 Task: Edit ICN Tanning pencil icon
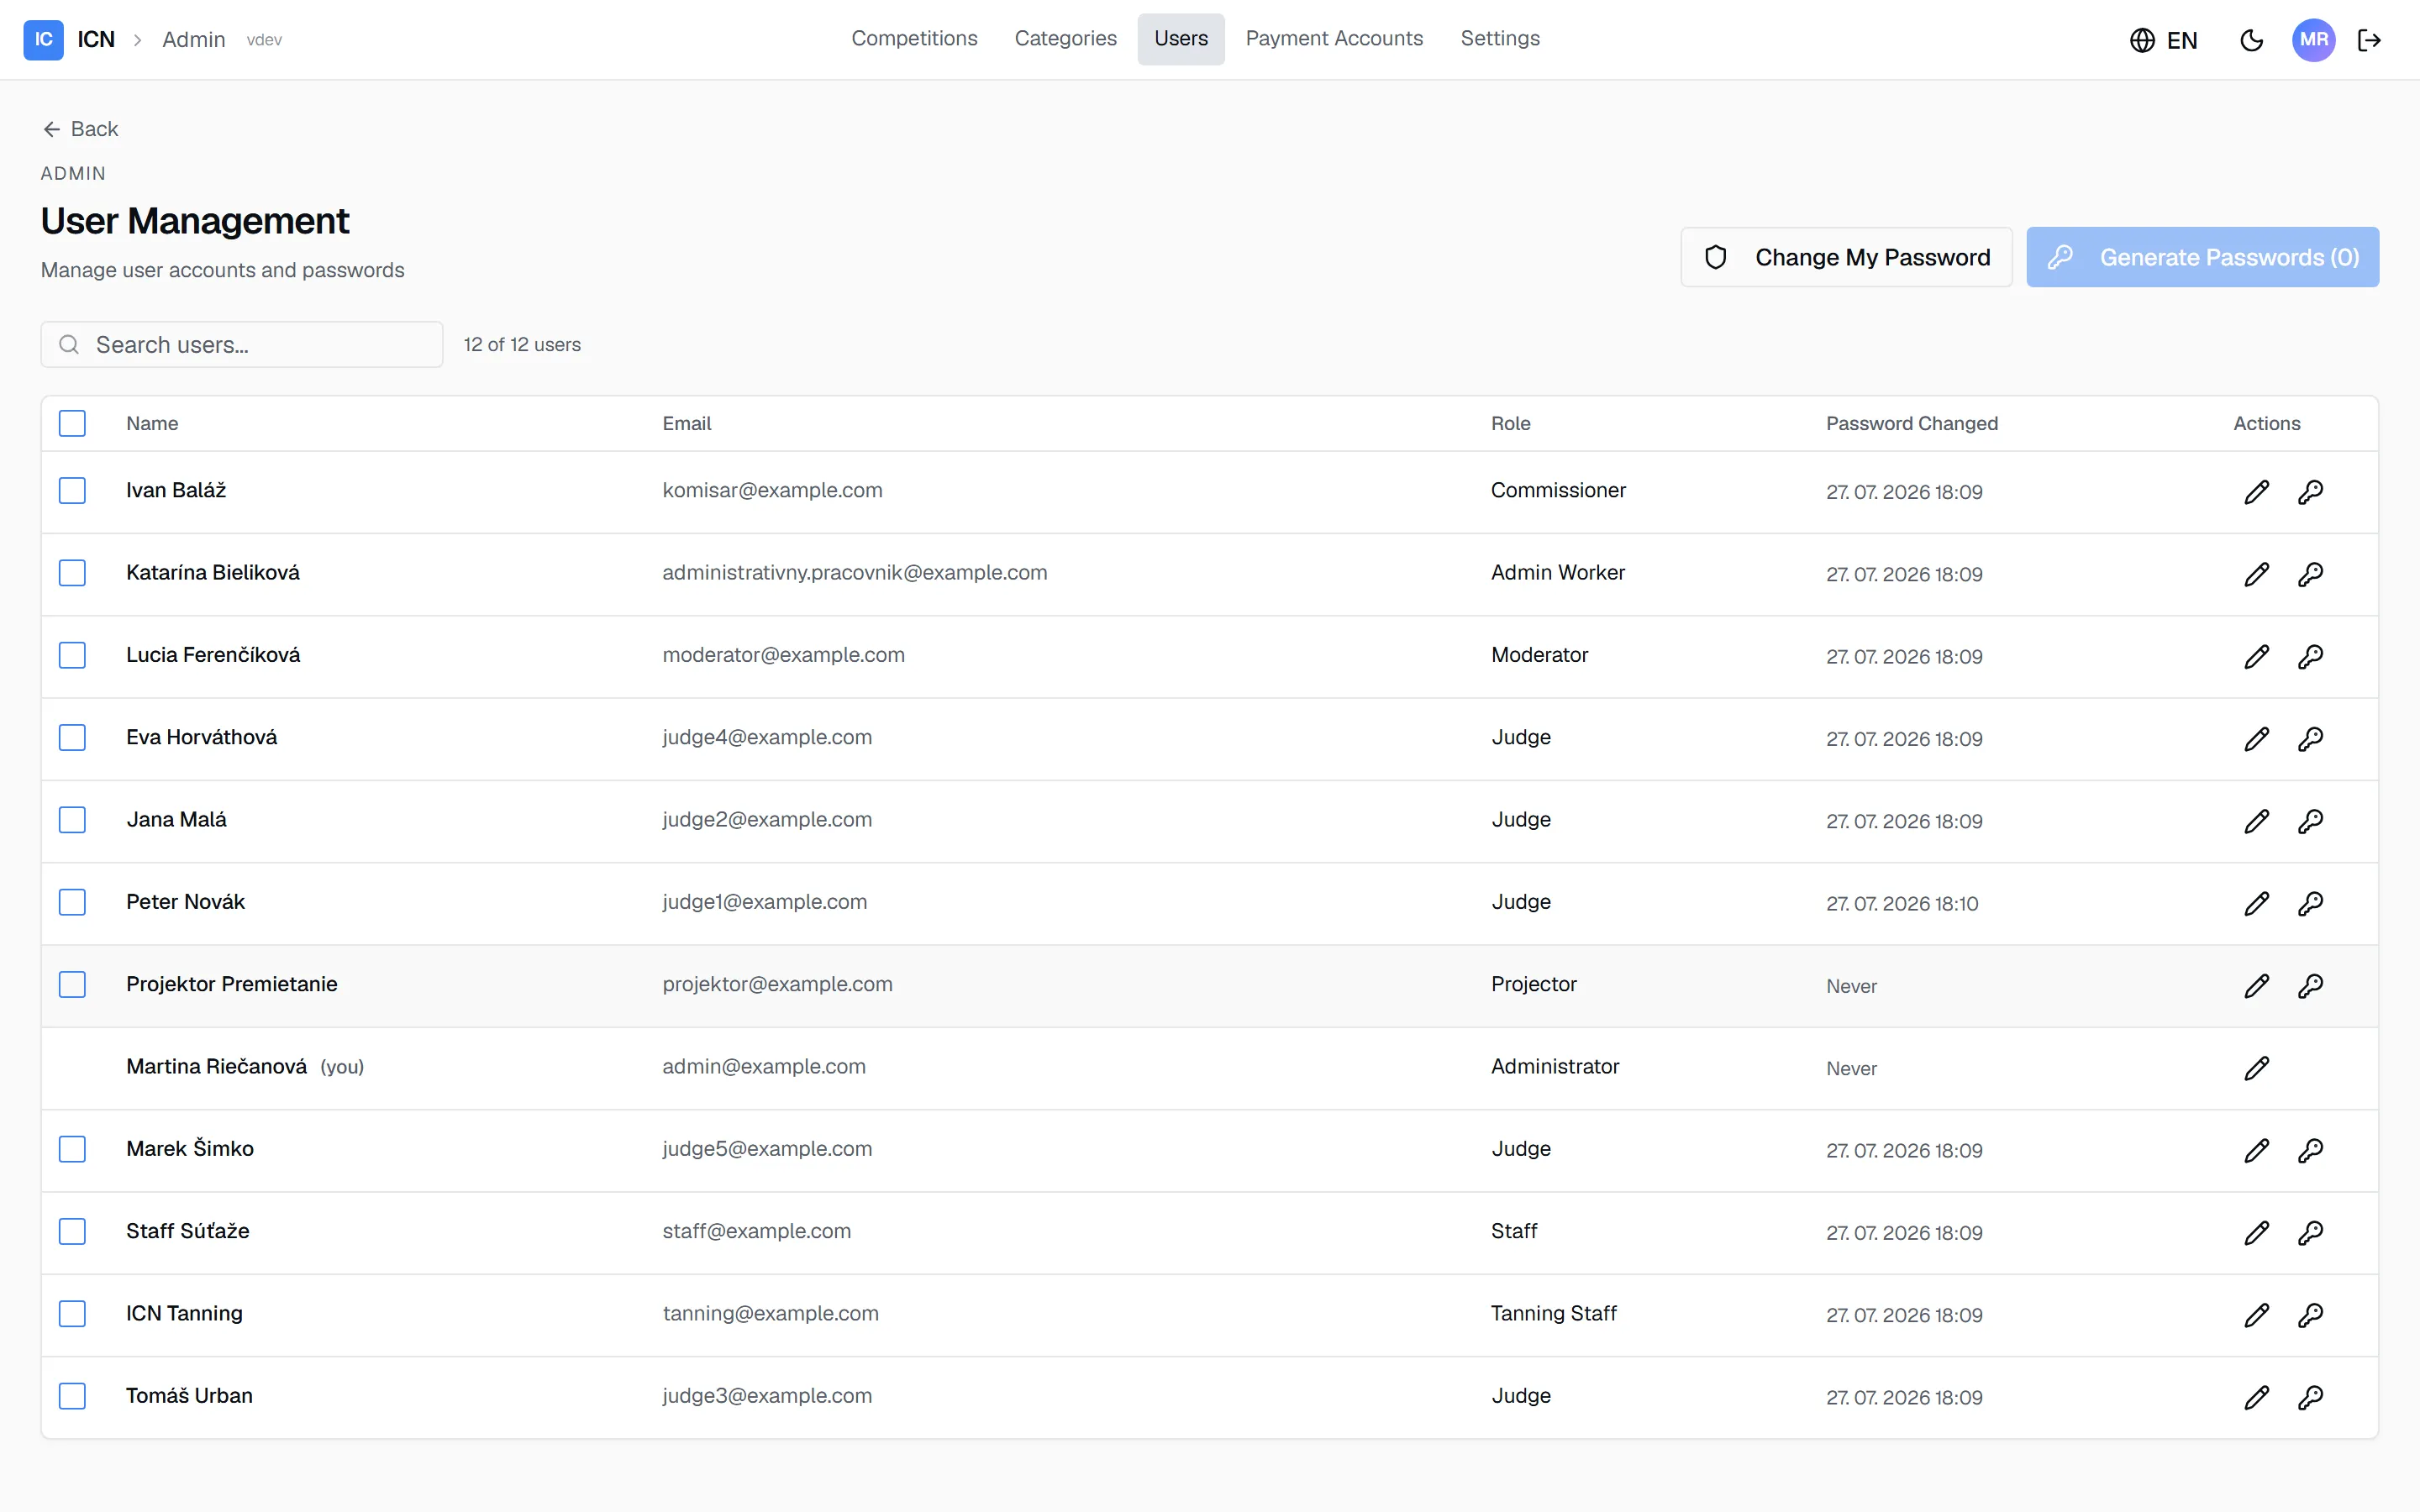2256,1315
